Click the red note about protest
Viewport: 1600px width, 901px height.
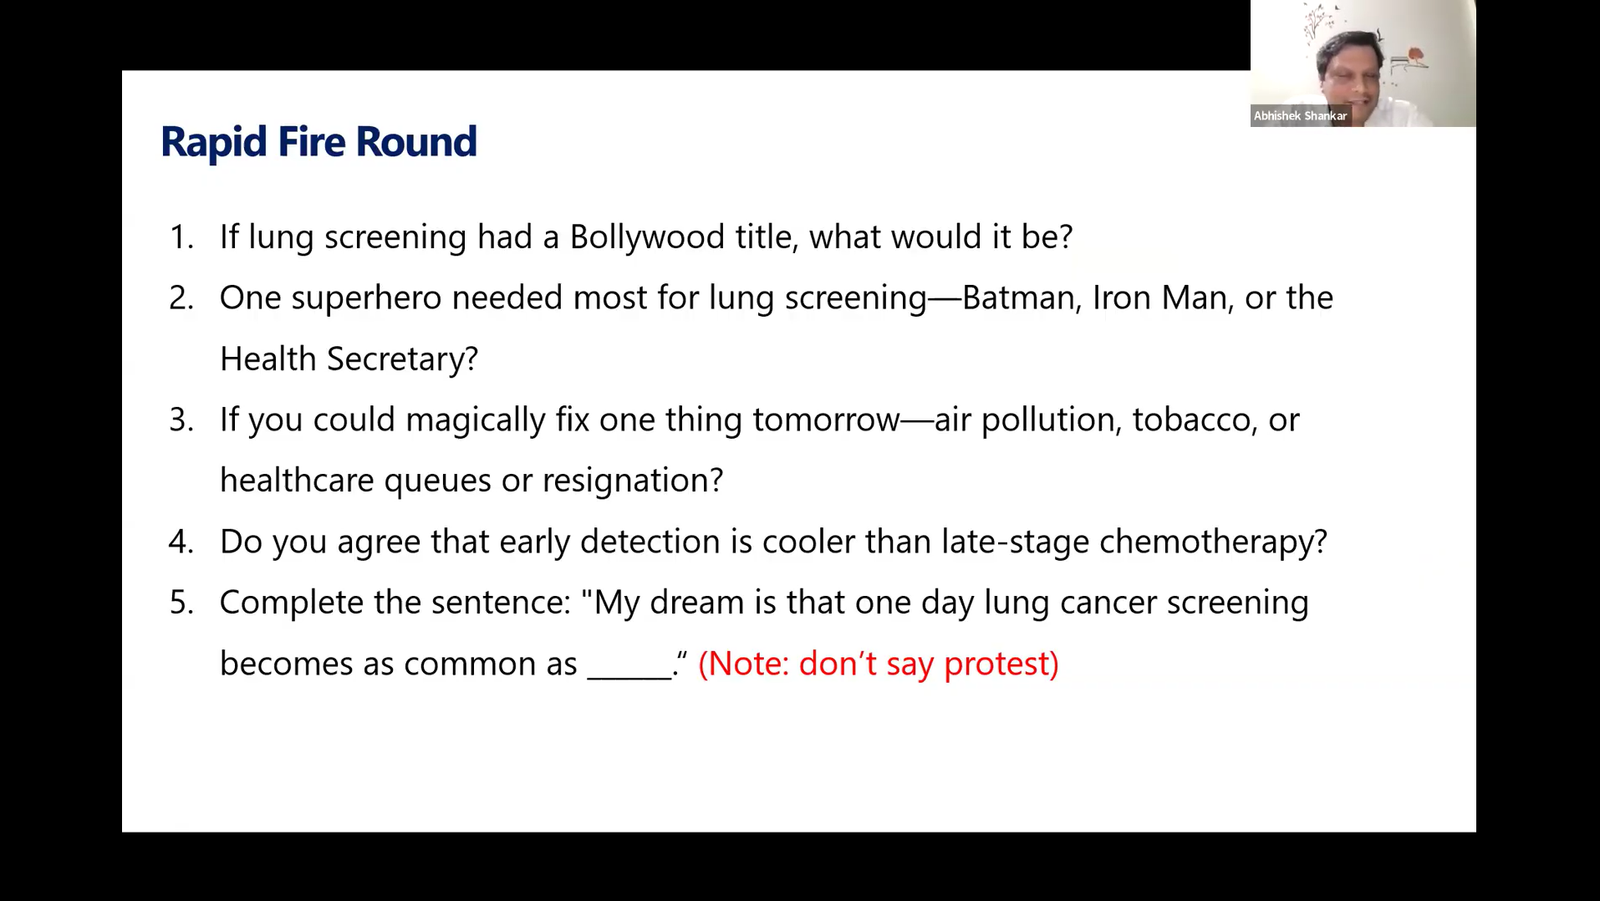[878, 664]
